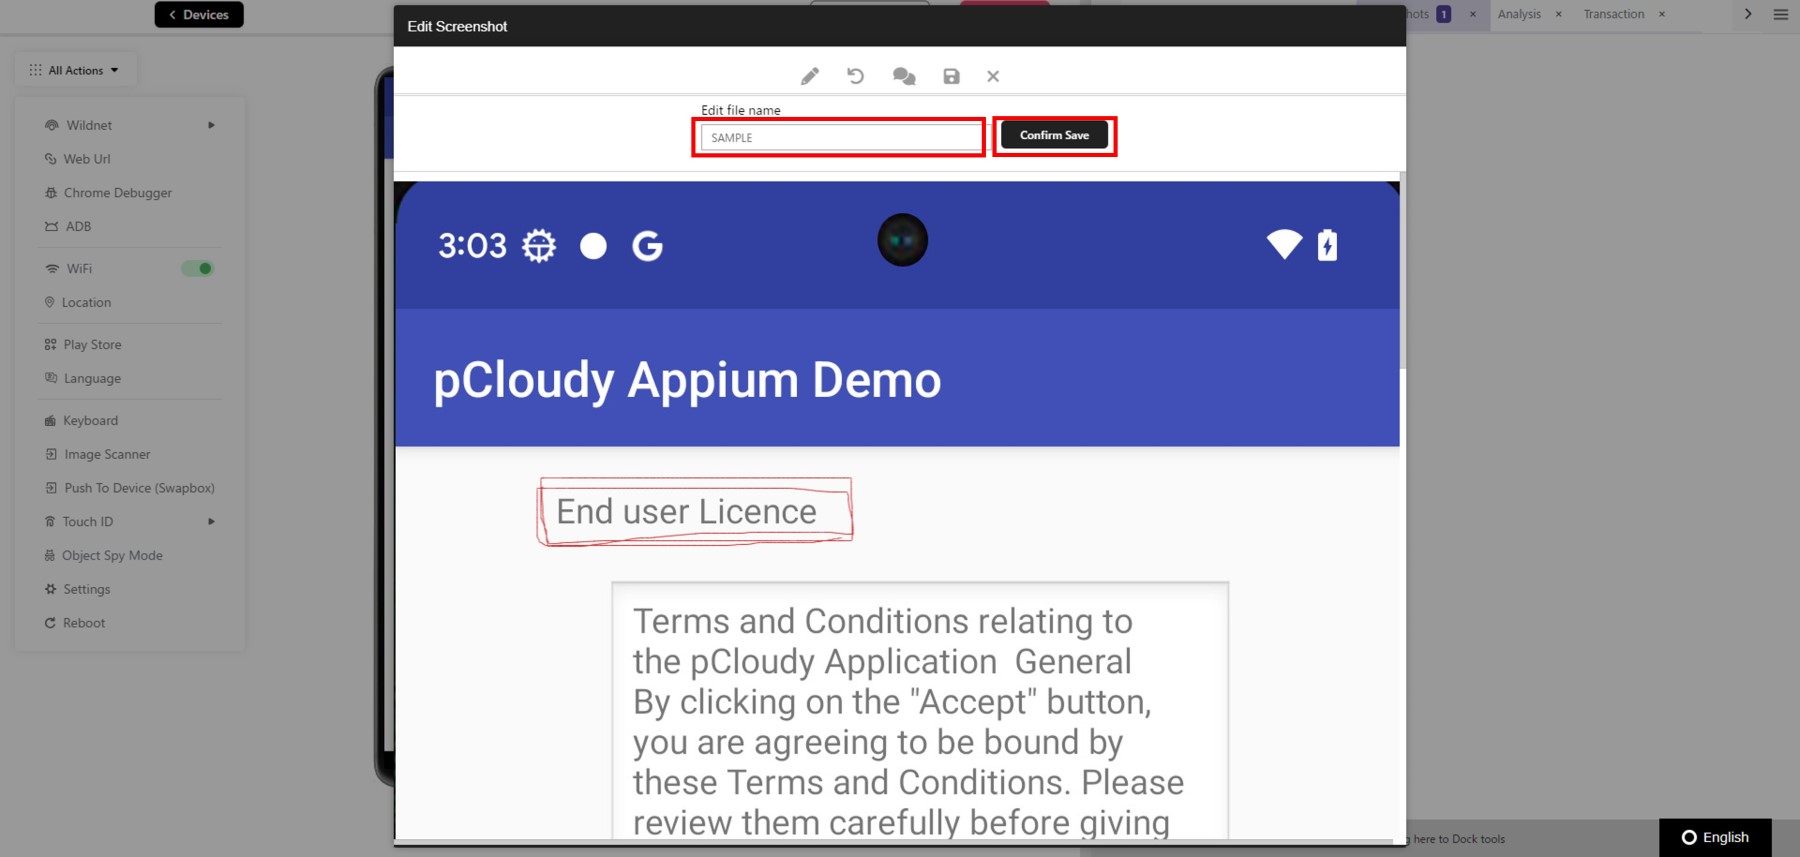The width and height of the screenshot is (1800, 857).
Task: Confirm Save of the edited screenshot
Action: [x=1054, y=135]
